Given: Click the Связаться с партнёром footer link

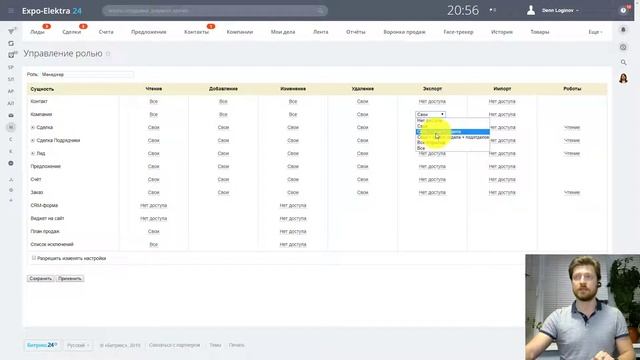Looking at the screenshot, I should click(x=174, y=345).
